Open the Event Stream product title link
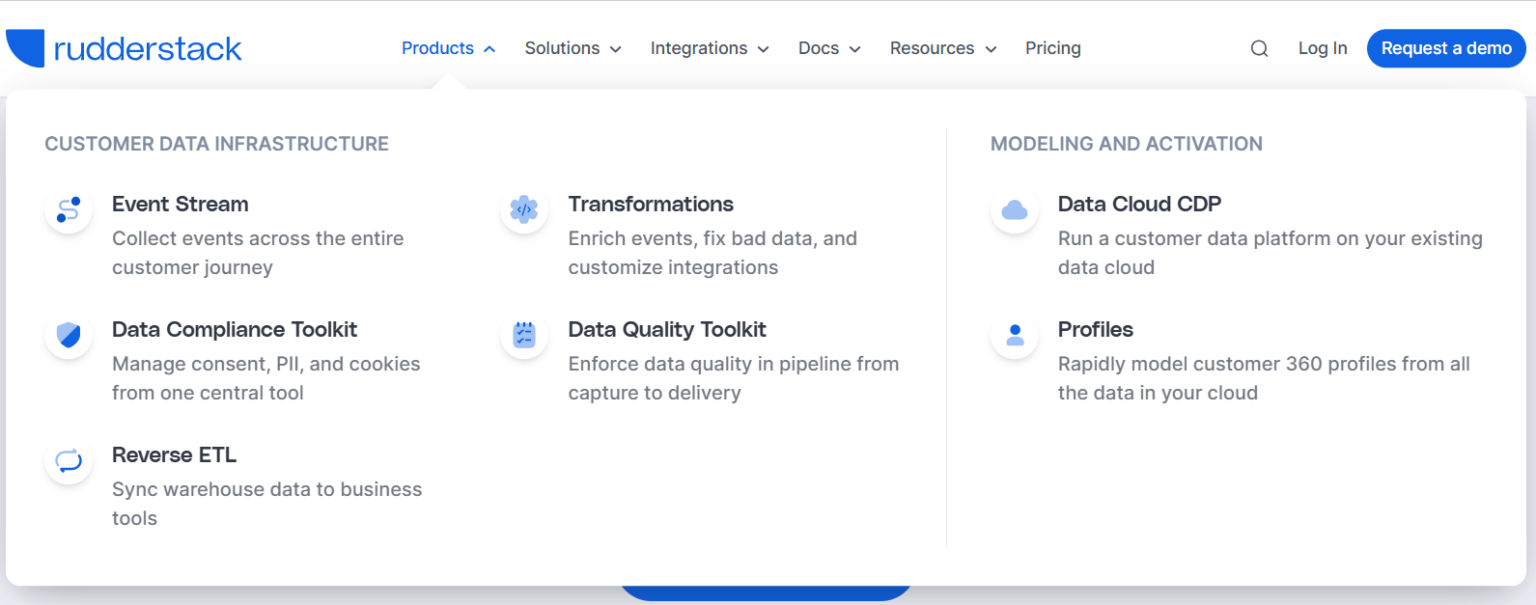The width and height of the screenshot is (1536, 605). point(180,204)
